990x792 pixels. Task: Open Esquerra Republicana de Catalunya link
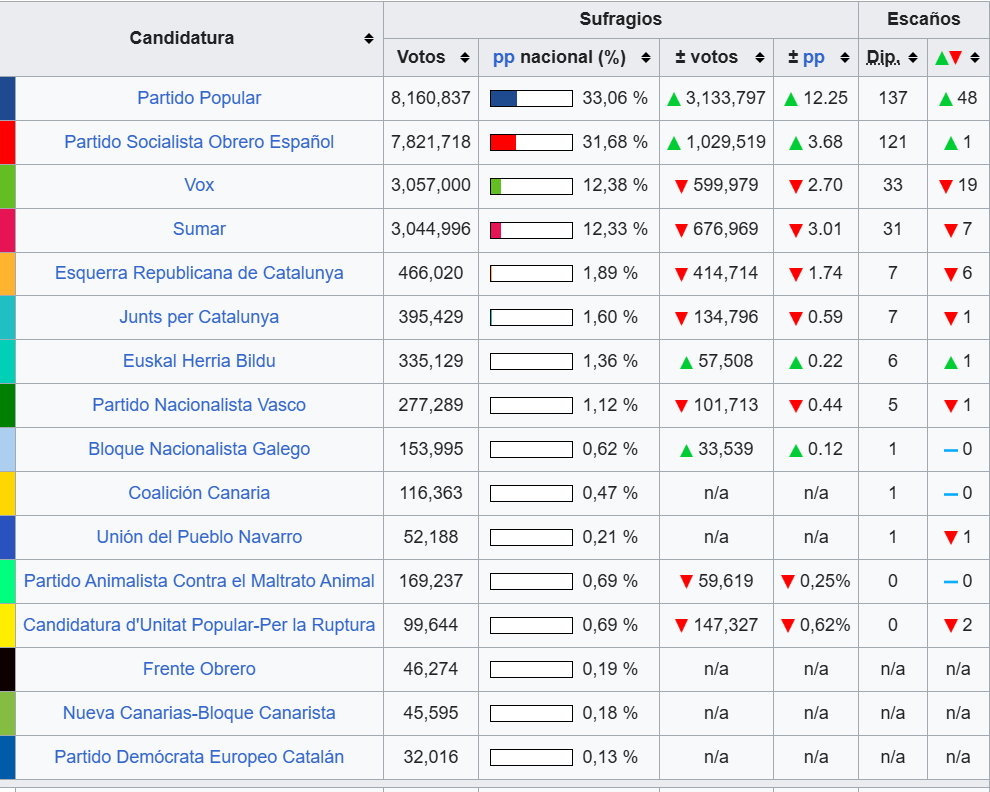[x=199, y=273]
